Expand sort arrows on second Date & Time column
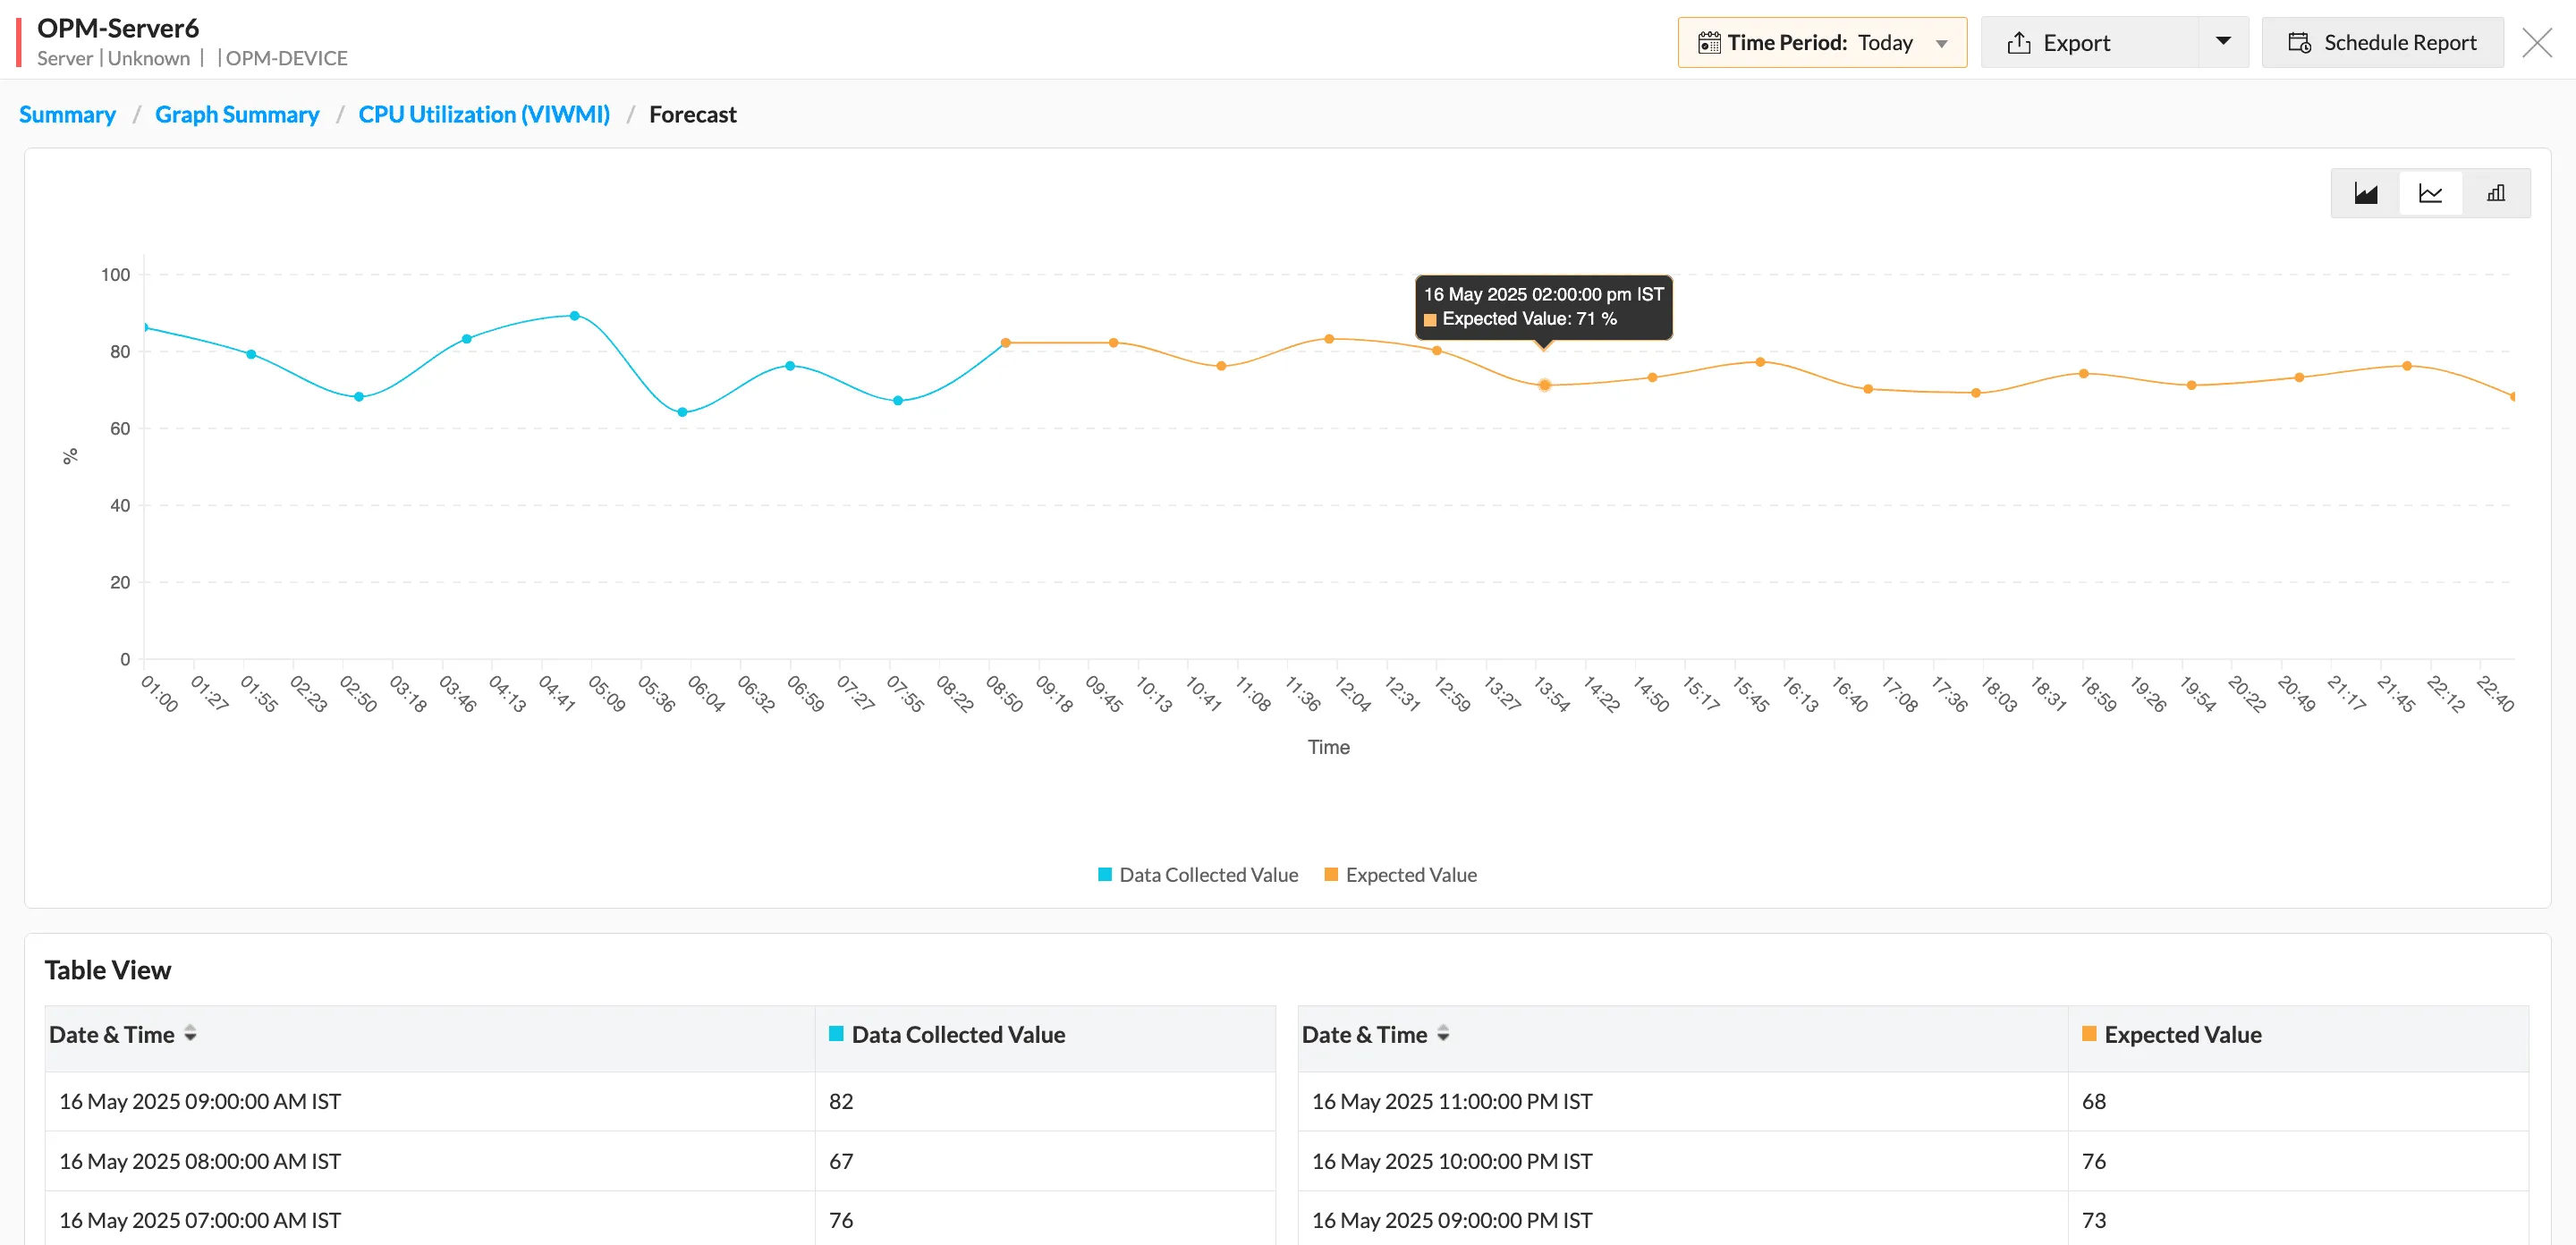Viewport: 2576px width, 1245px height. coord(1443,1034)
